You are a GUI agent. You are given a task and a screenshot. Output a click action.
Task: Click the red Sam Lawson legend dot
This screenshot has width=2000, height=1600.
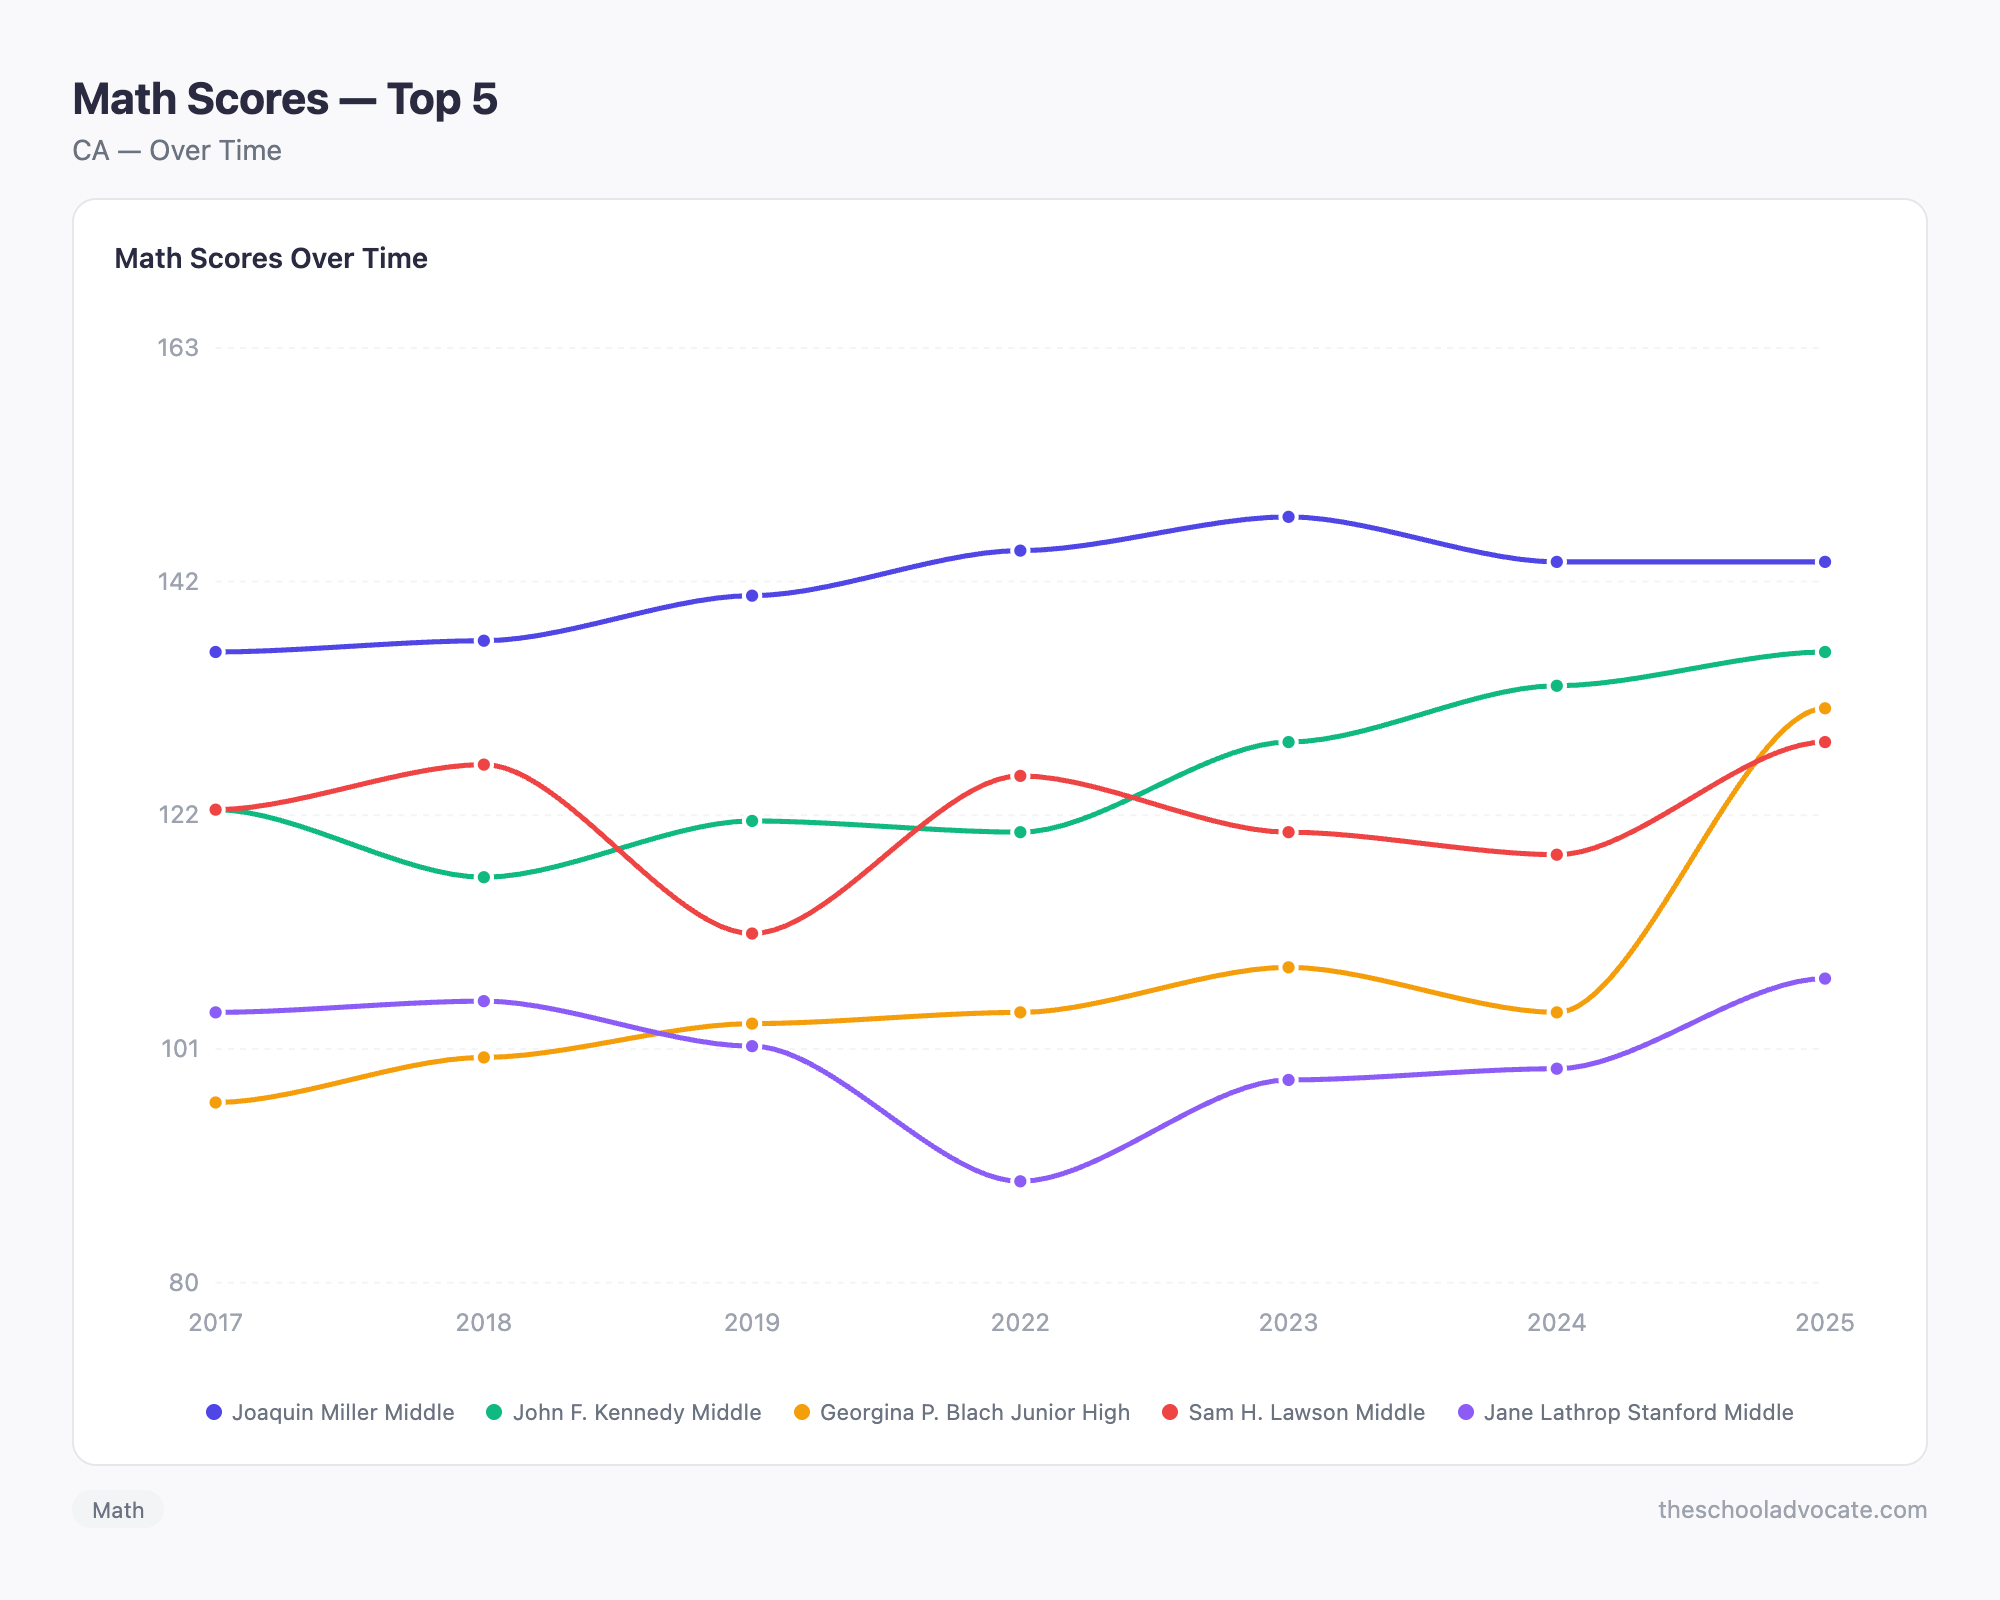(x=1170, y=1412)
